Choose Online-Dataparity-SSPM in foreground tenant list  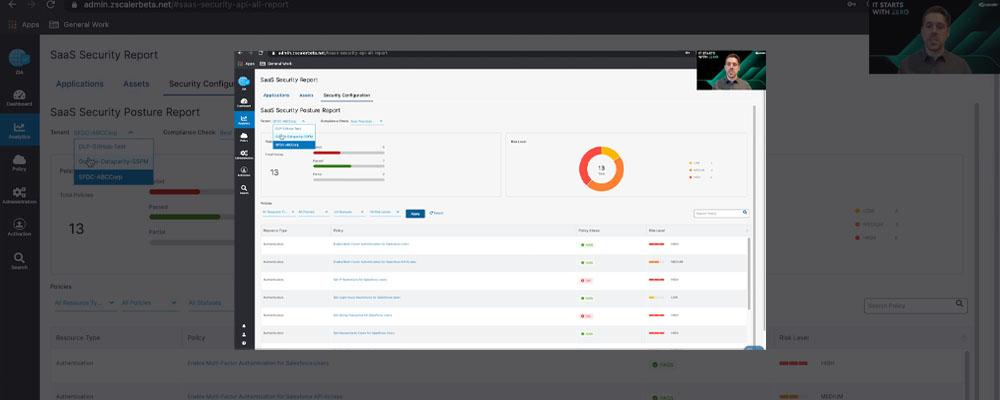coord(294,137)
